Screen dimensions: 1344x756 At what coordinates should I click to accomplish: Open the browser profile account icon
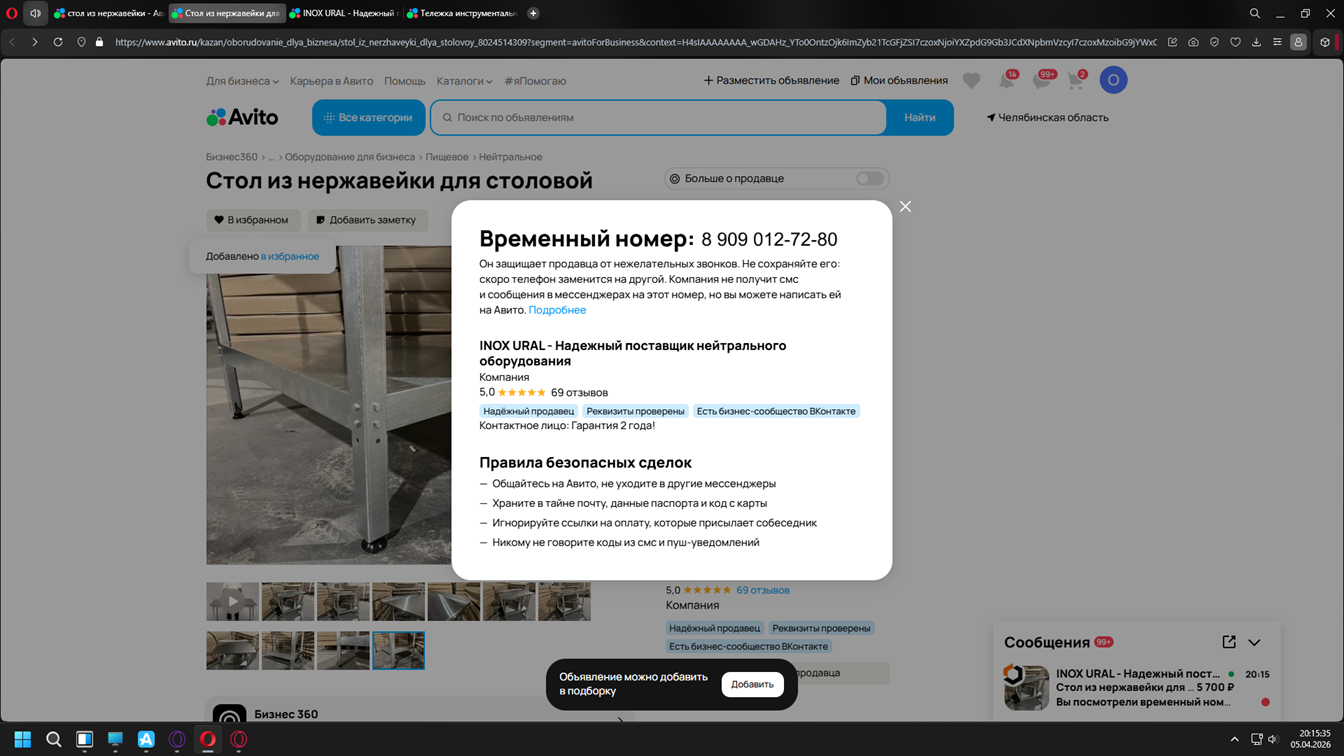[1298, 42]
